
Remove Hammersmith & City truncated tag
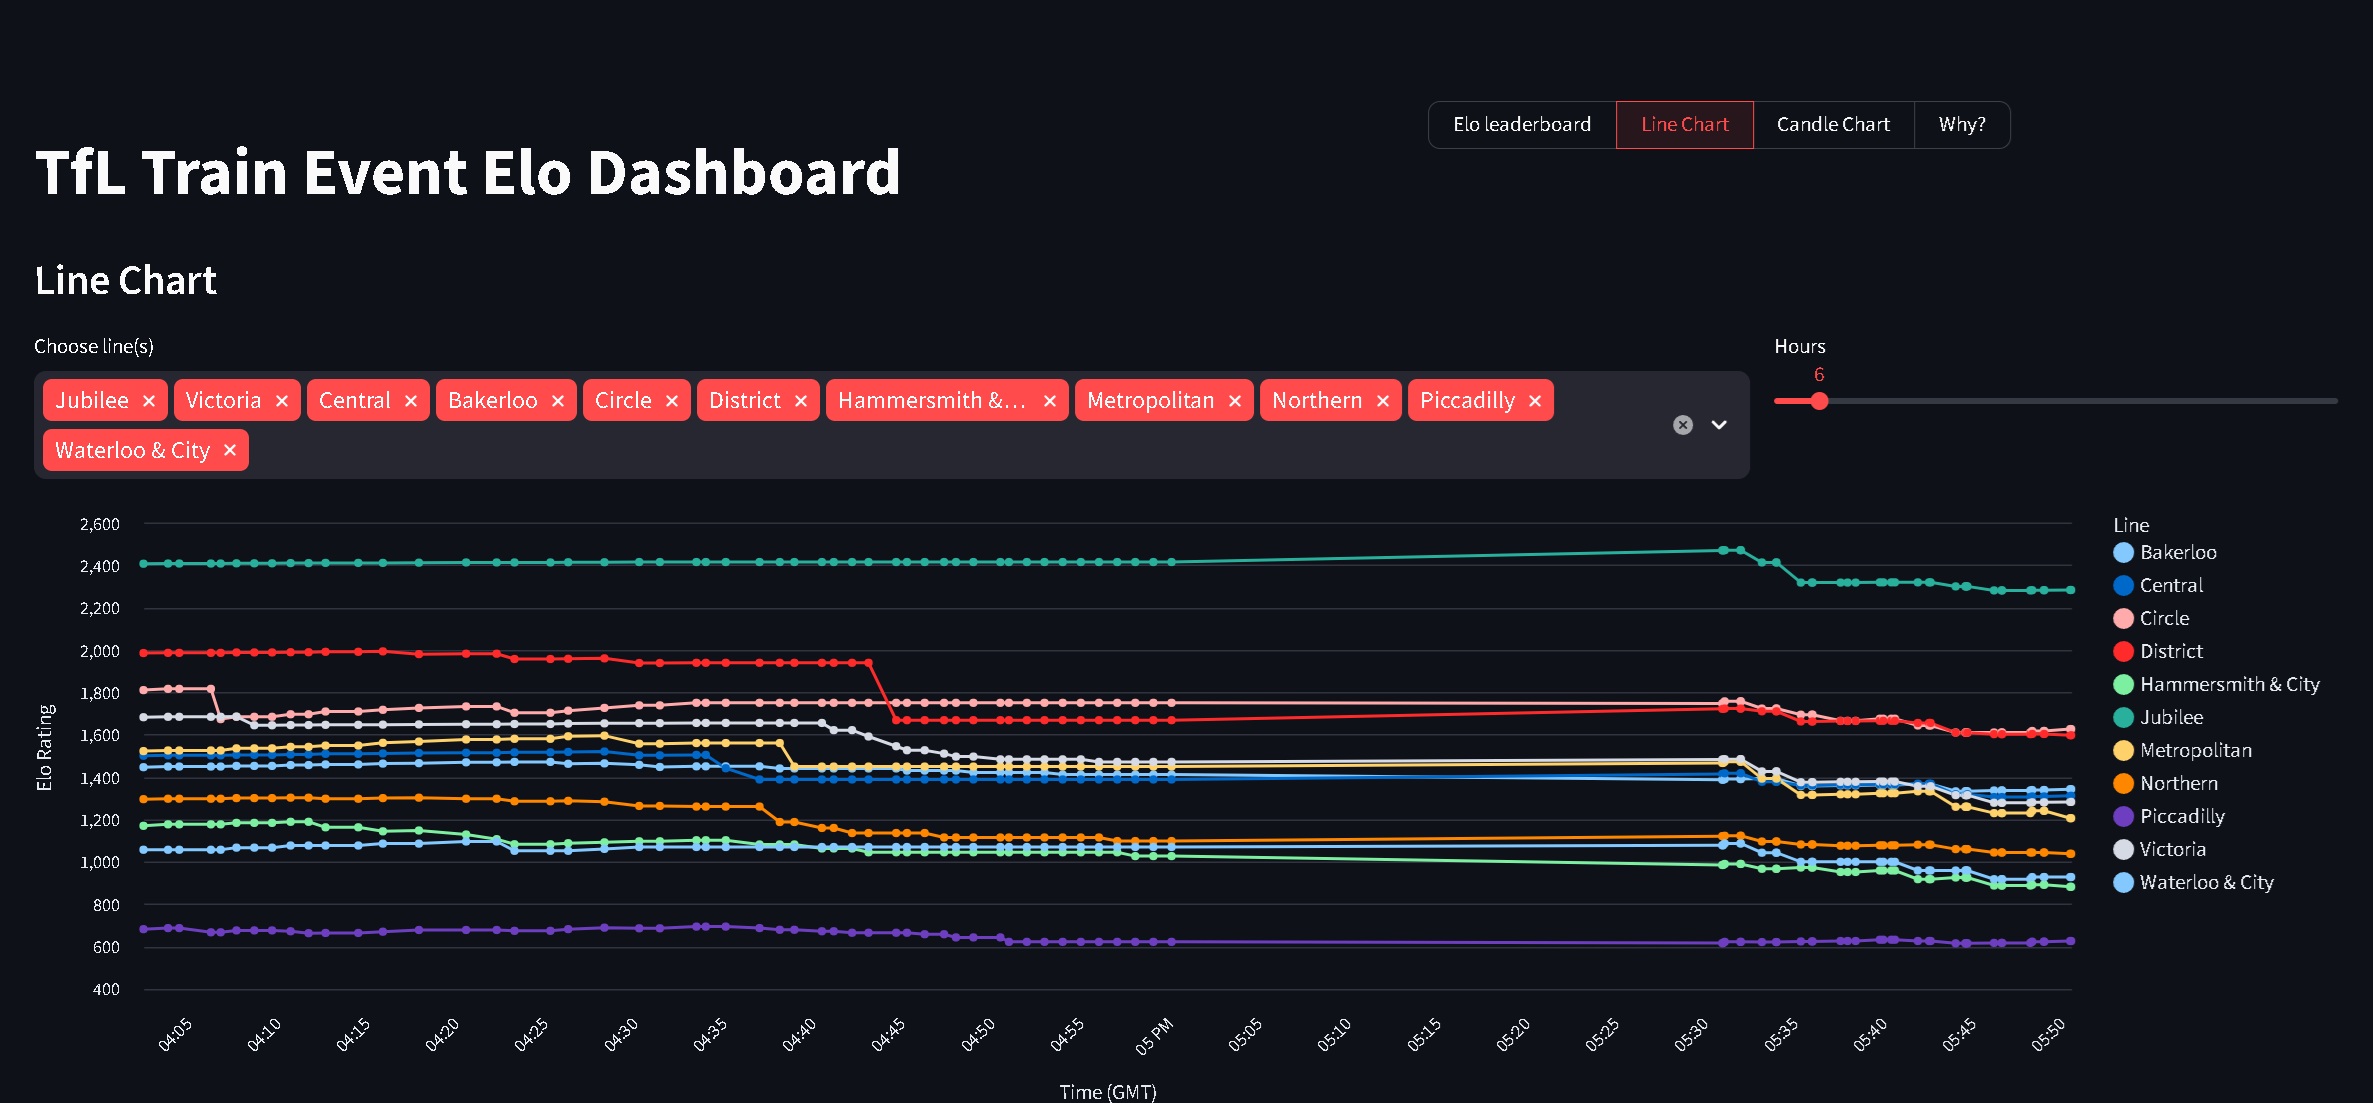pyautogui.click(x=1050, y=401)
